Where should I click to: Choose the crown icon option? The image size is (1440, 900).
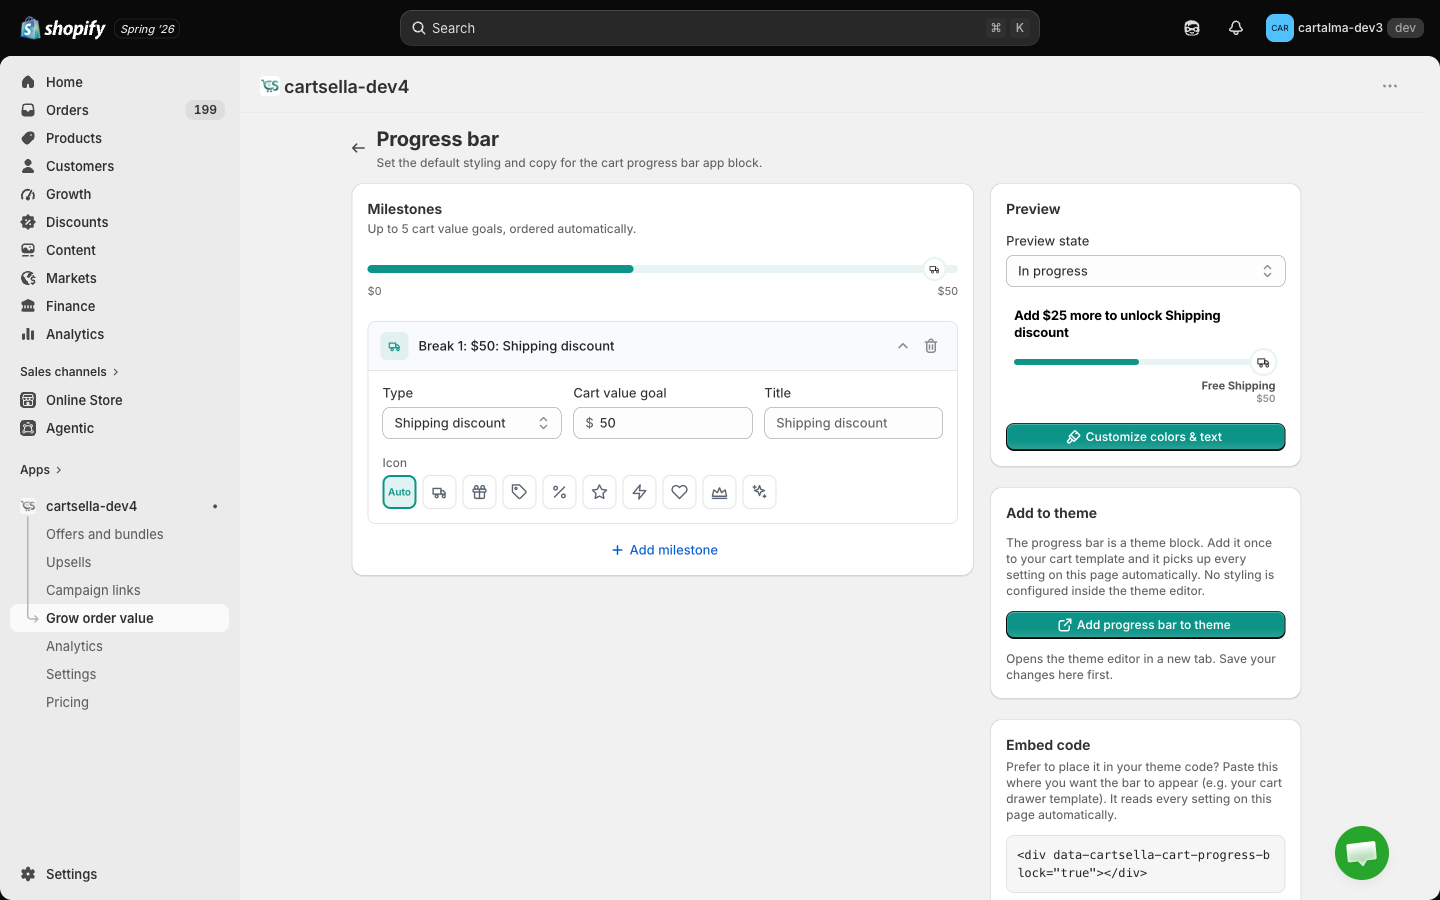719,492
